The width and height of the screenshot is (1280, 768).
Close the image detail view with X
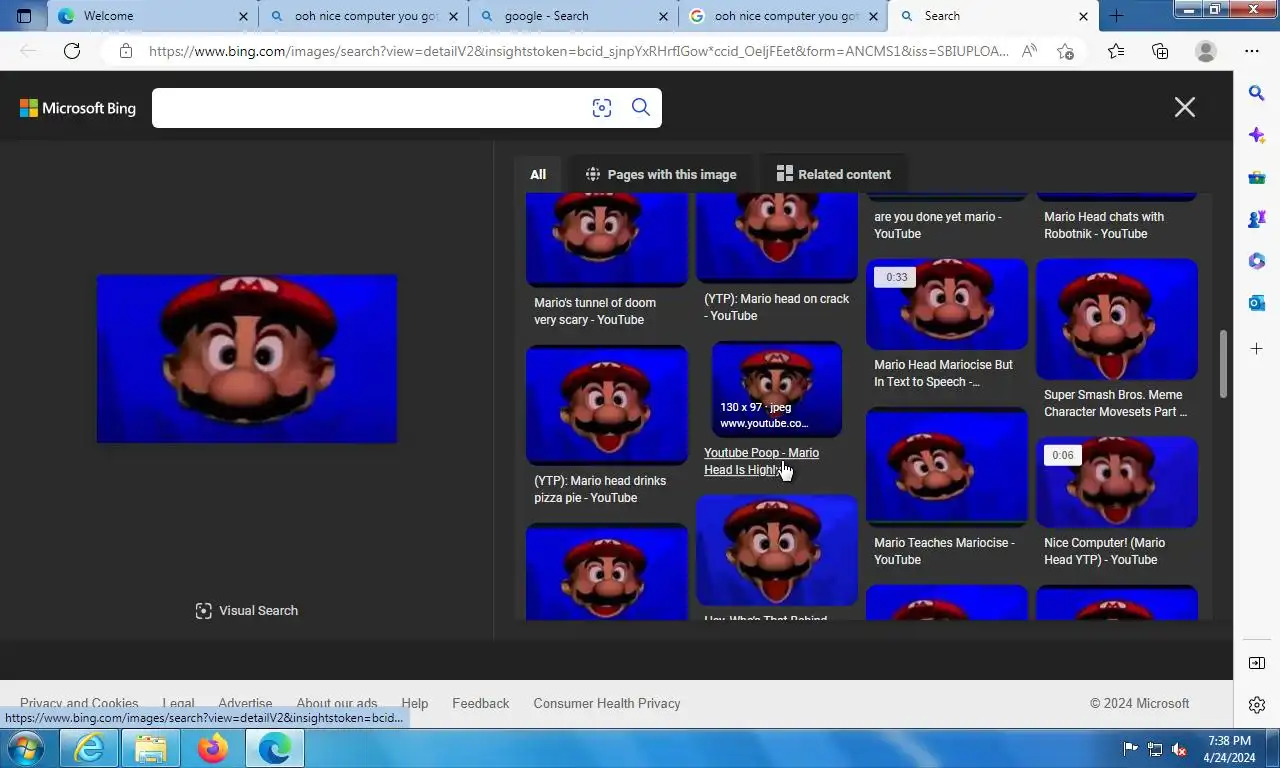pos(1185,107)
